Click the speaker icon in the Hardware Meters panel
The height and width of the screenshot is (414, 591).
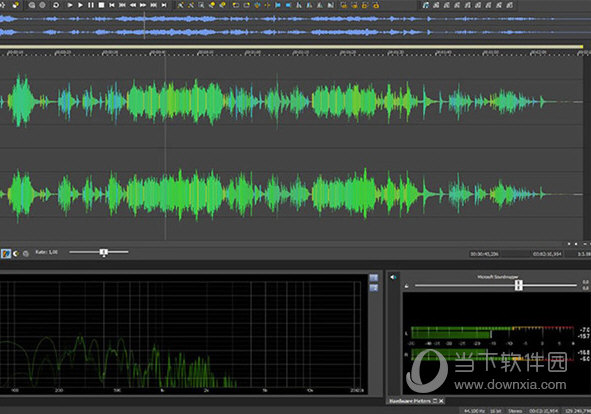(x=393, y=277)
